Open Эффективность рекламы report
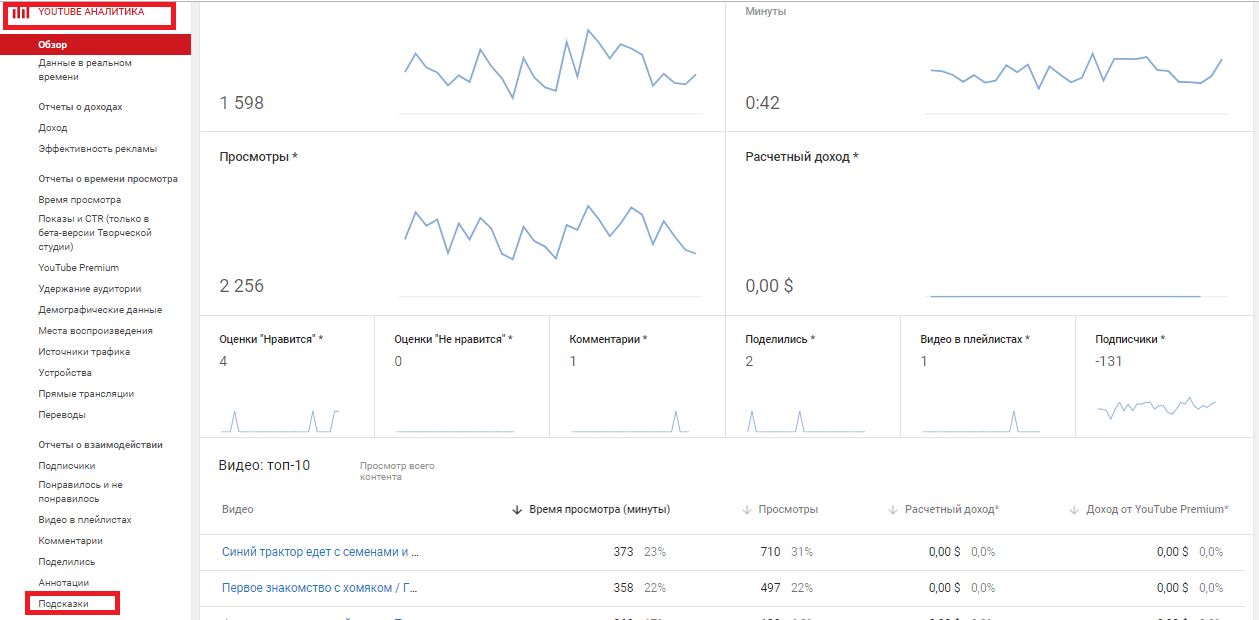Viewport: 1259px width, 620px height. coord(98,149)
